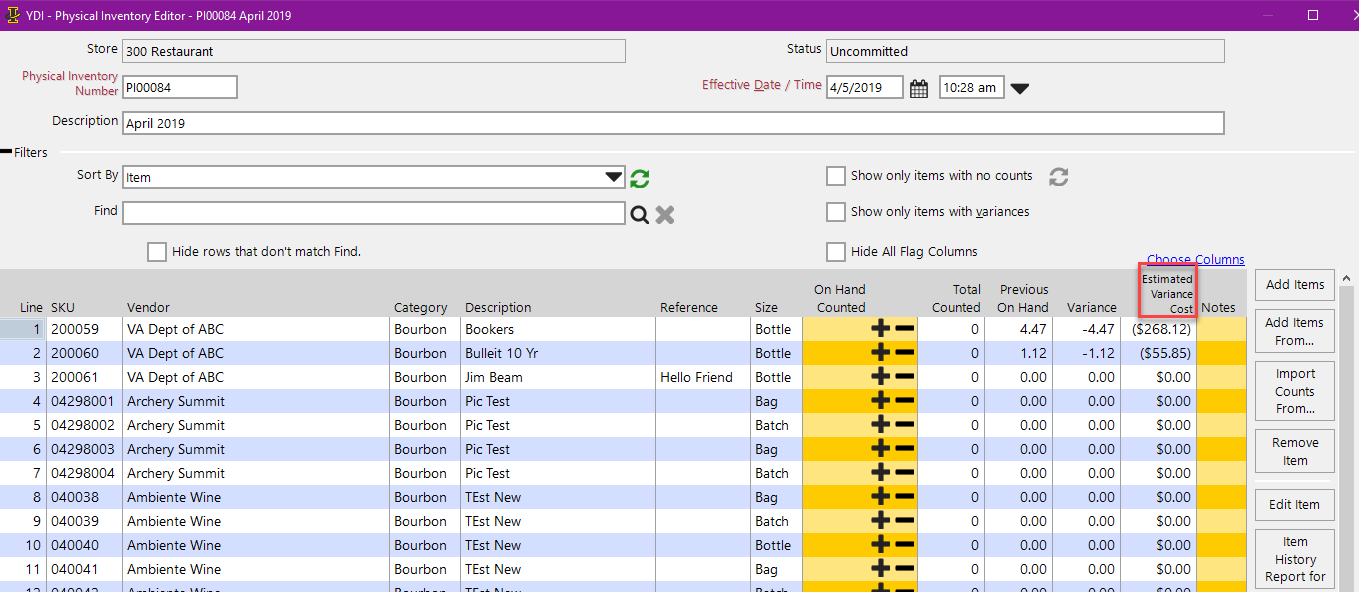Click the green refresh icon beside Sort By
1359x592 pixels.
pos(640,178)
